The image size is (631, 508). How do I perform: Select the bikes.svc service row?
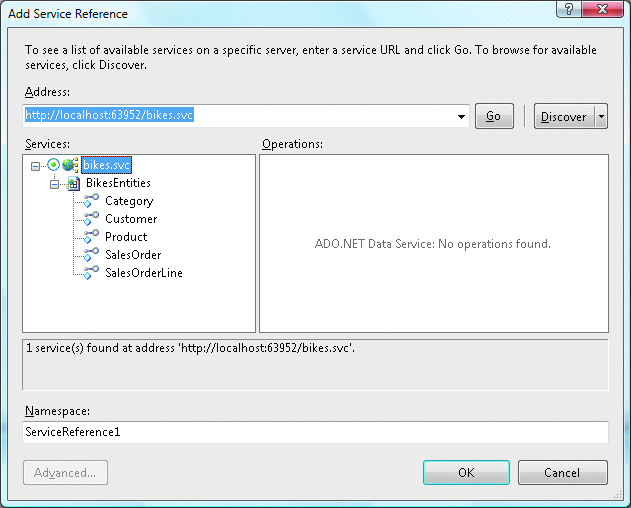pyautogui.click(x=106, y=165)
